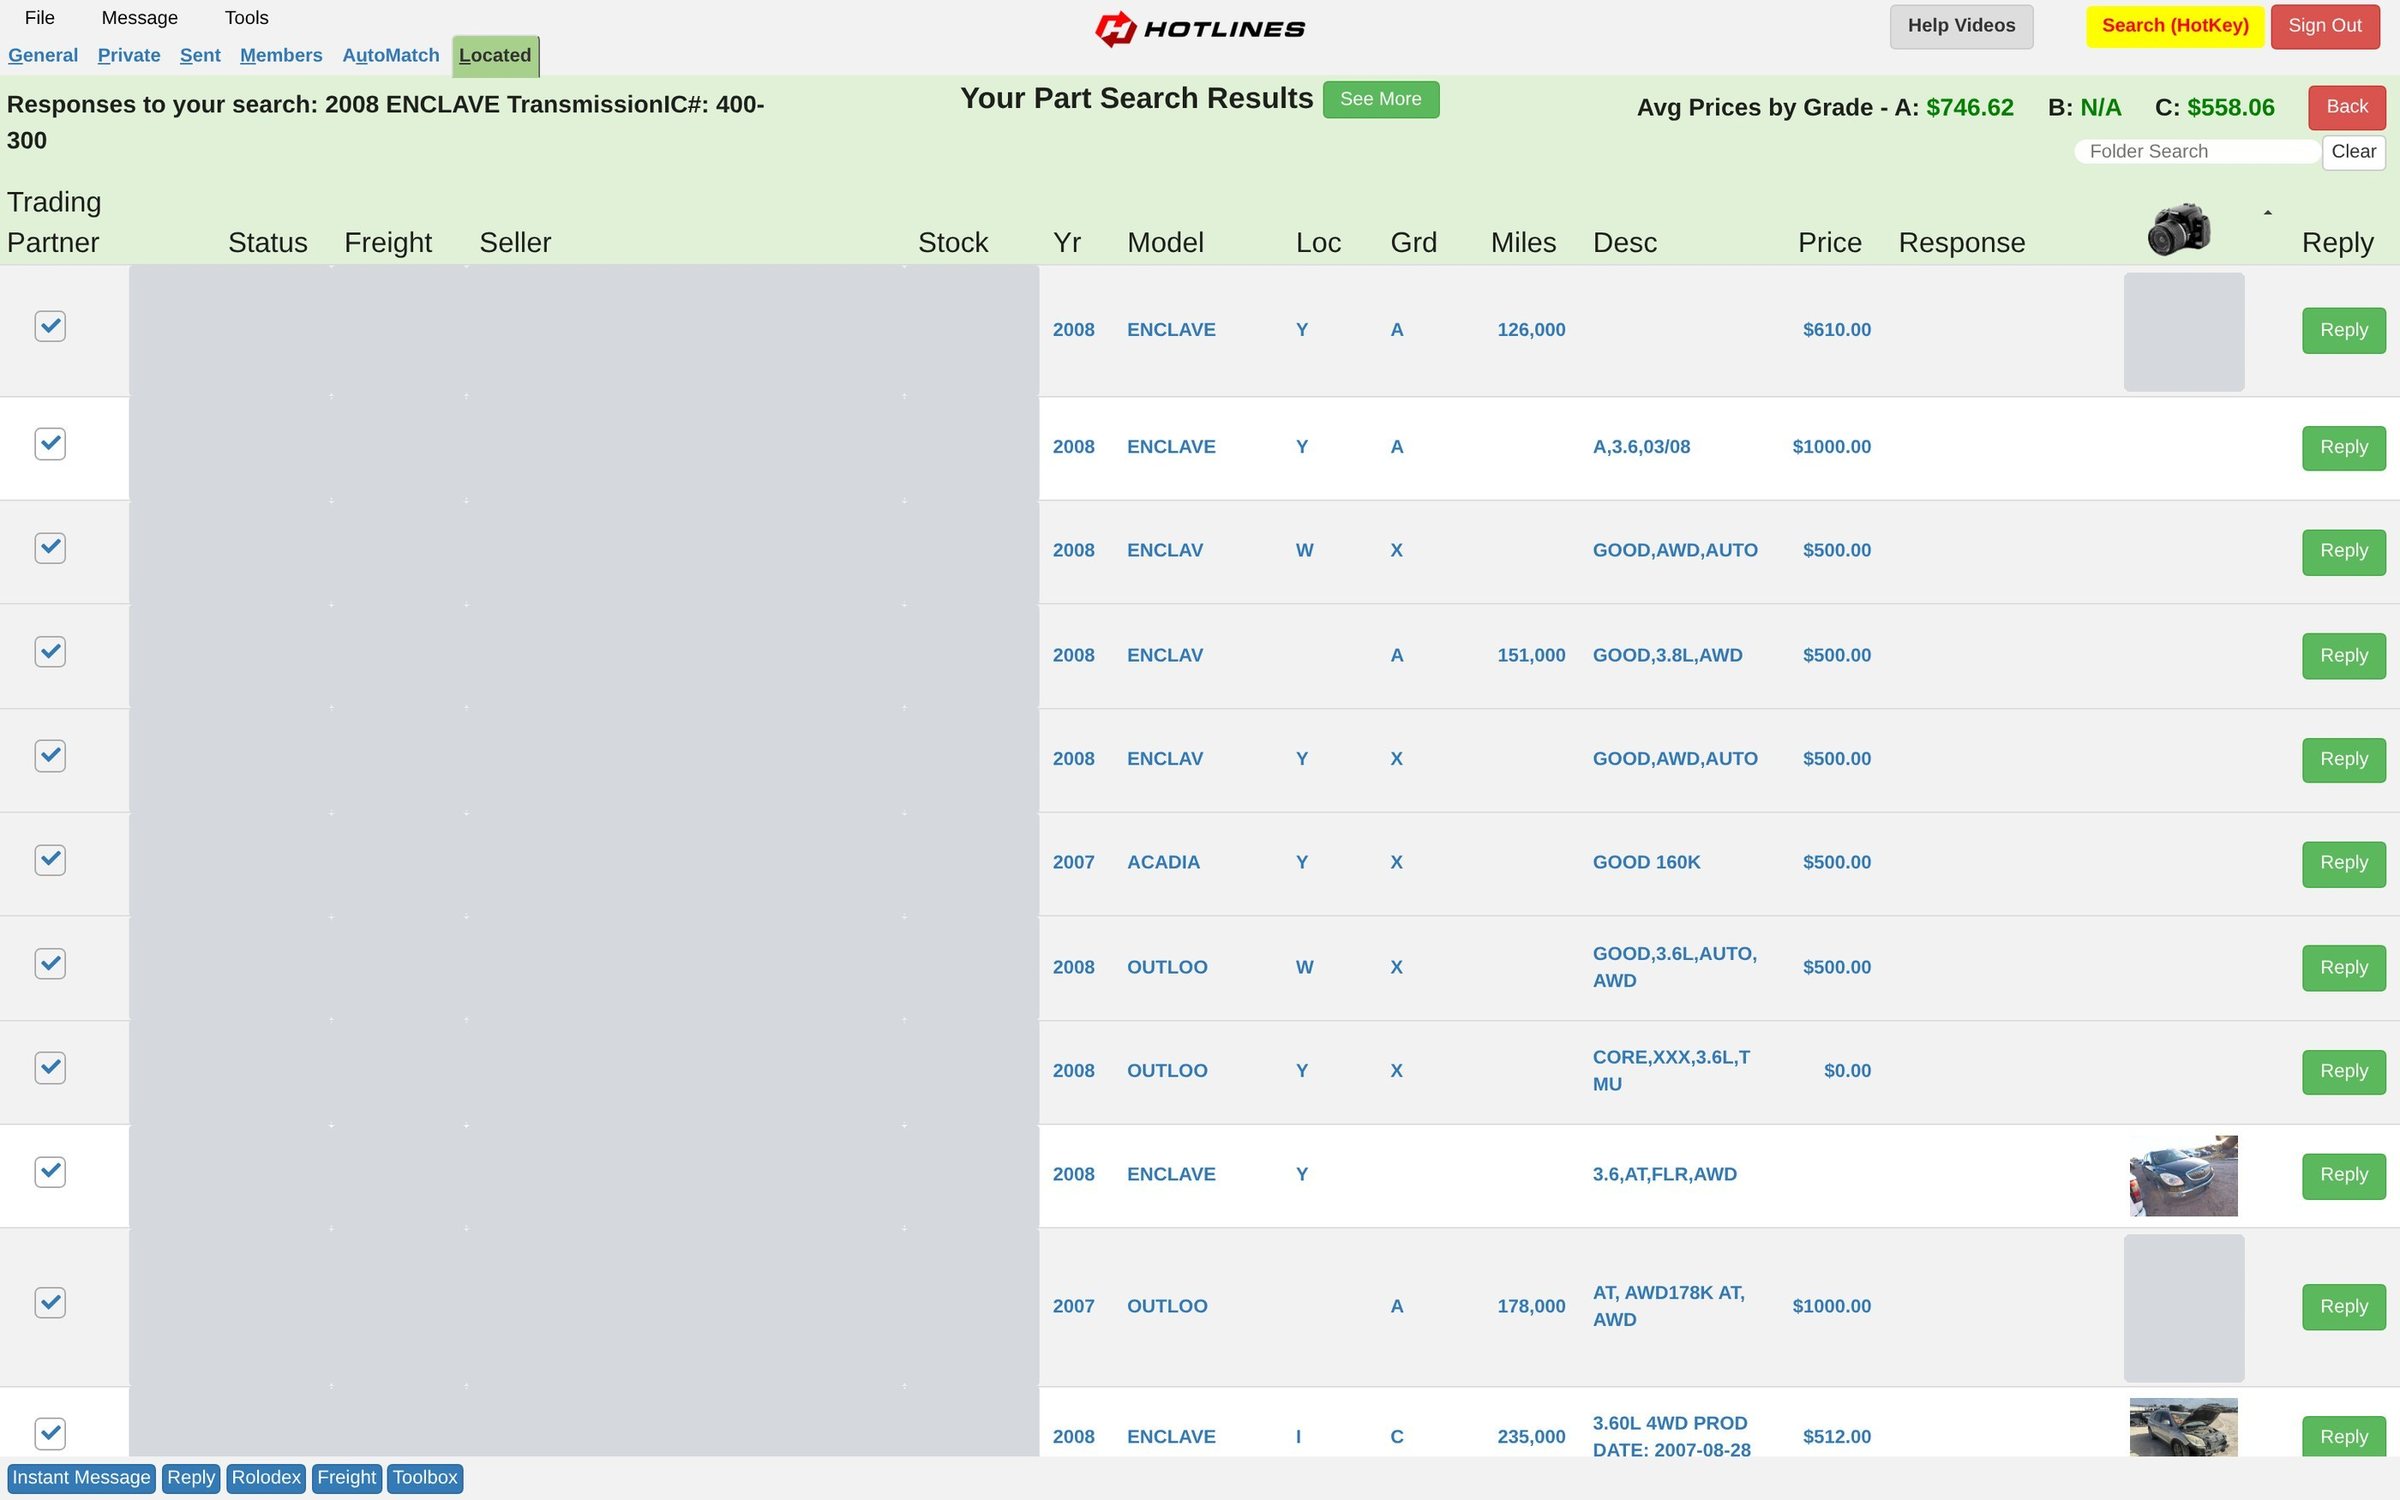The width and height of the screenshot is (2400, 1500).
Task: Open the Tools menu
Action: click(247, 18)
